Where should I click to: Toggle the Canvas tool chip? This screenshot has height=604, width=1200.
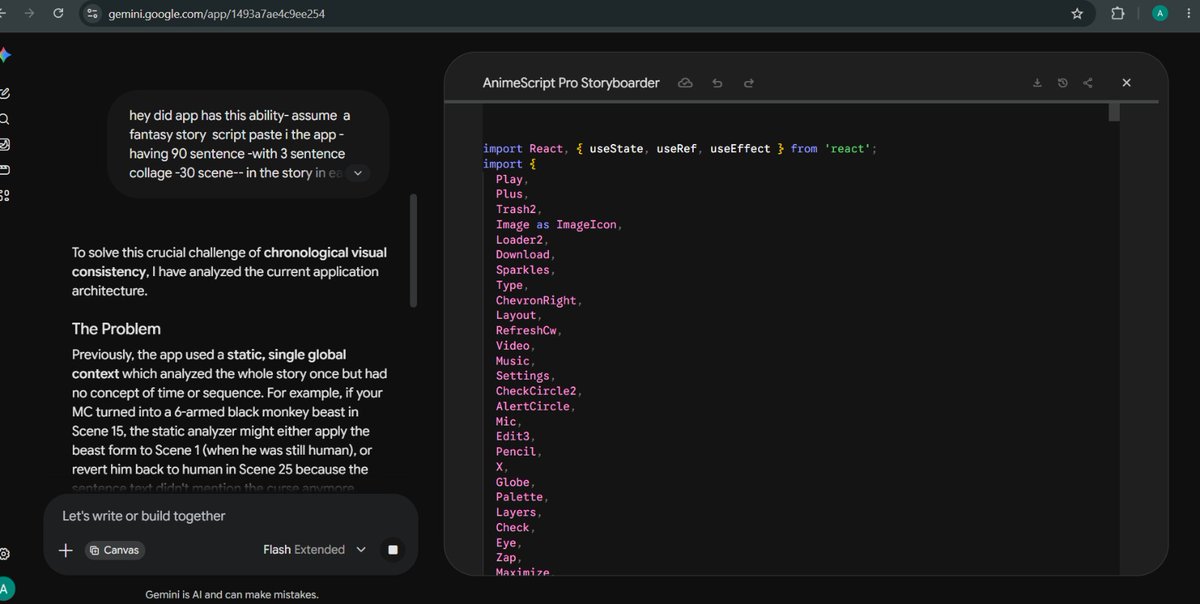point(113,550)
